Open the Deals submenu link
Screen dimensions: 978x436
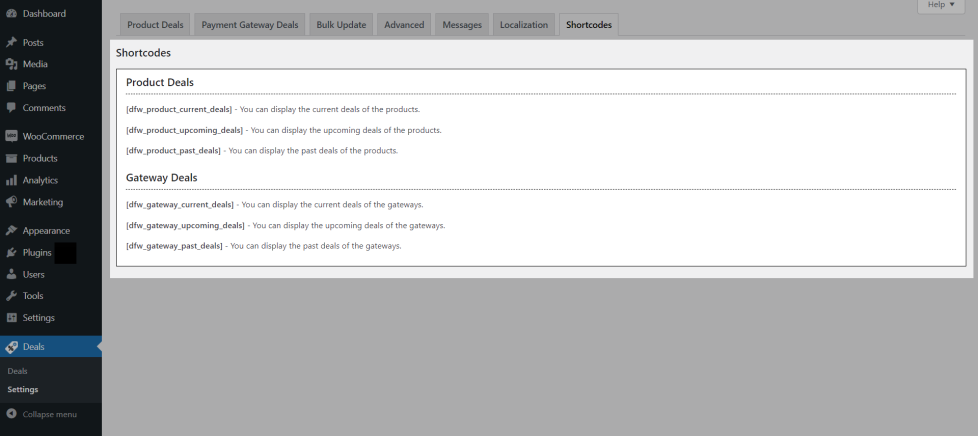point(17,371)
